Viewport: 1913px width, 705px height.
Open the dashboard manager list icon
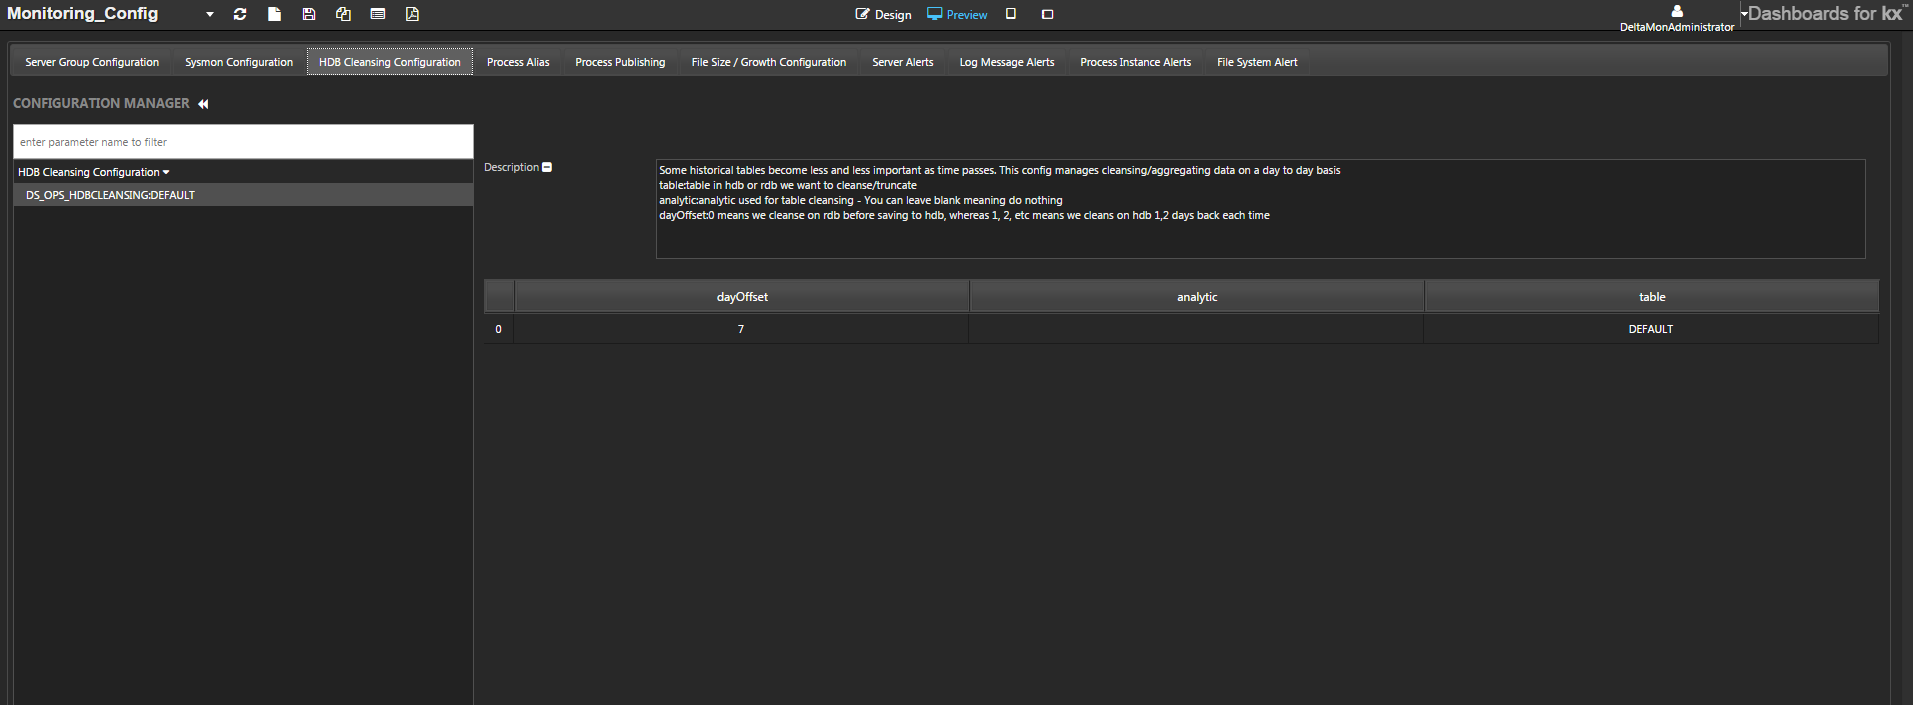378,14
